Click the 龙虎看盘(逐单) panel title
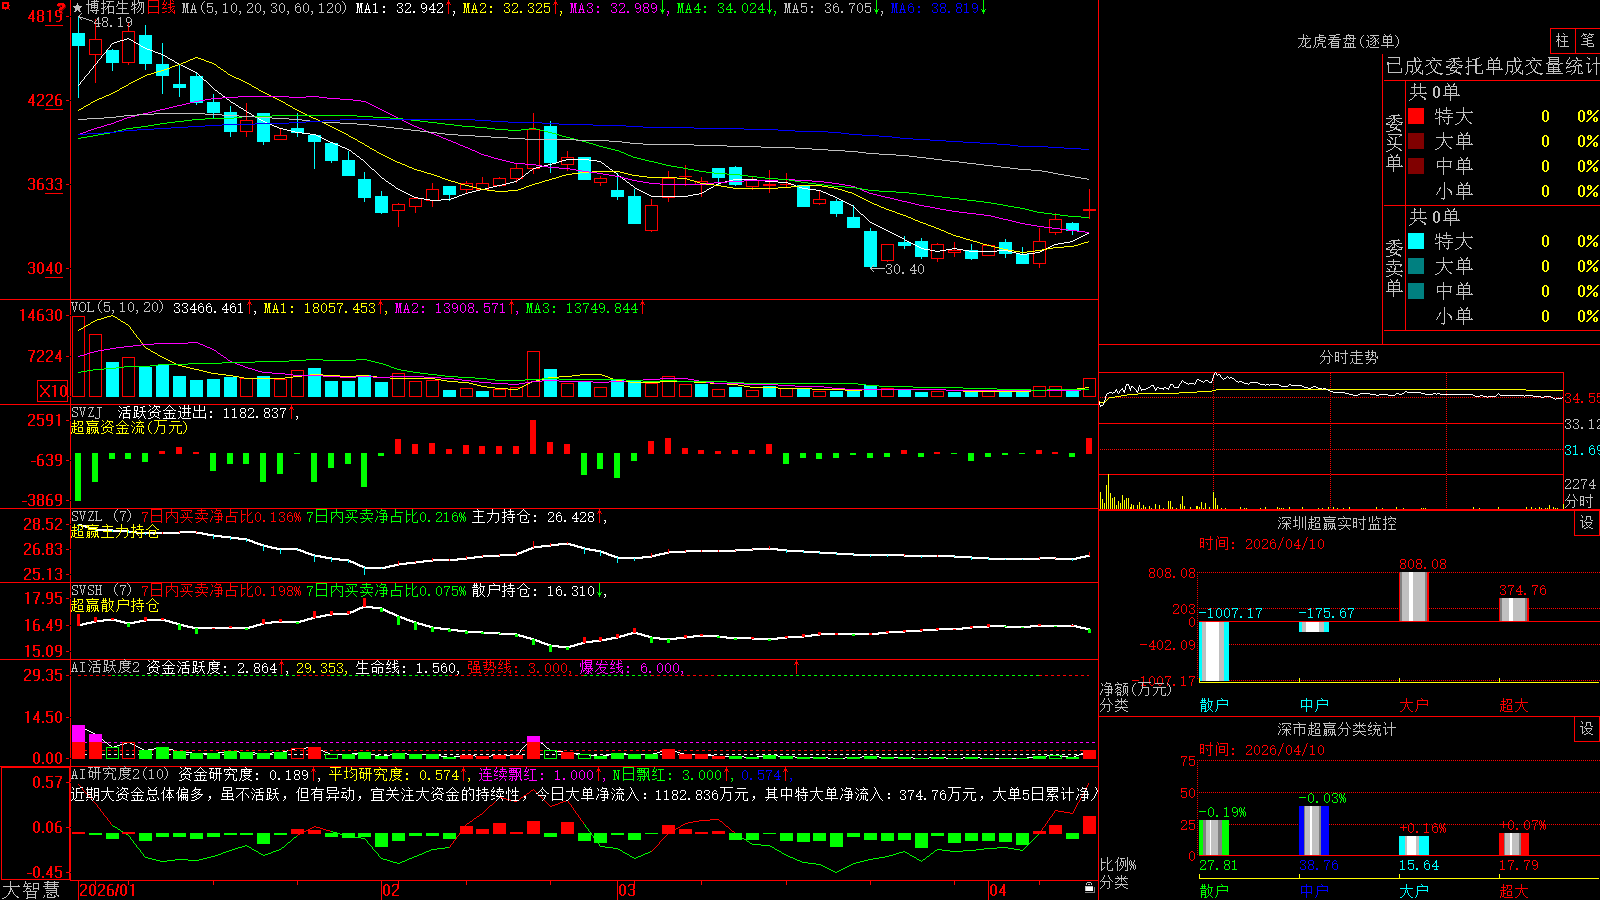 pyautogui.click(x=1348, y=41)
